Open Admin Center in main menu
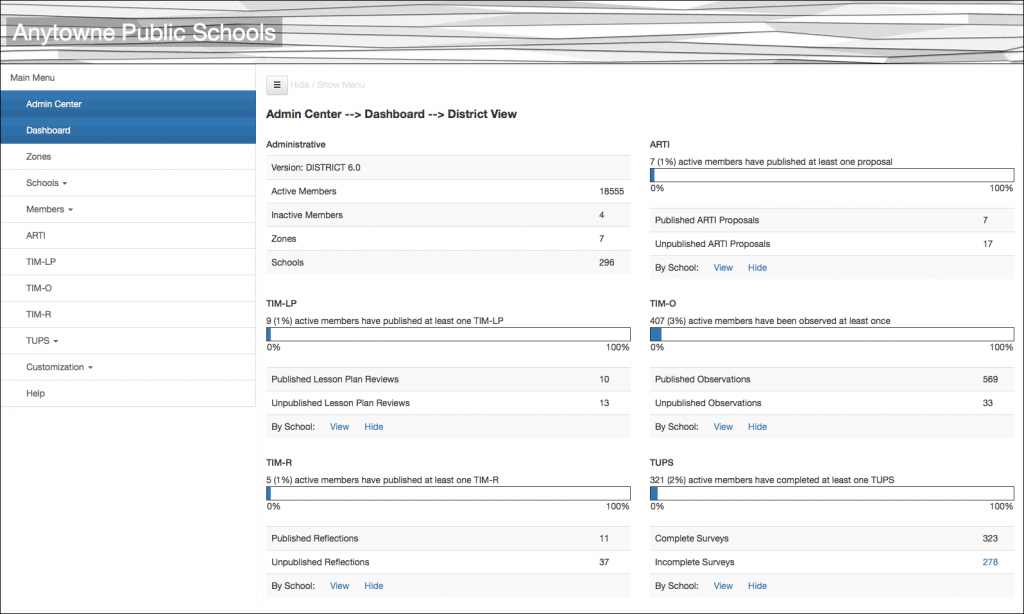This screenshot has height=614, width=1024. point(54,104)
